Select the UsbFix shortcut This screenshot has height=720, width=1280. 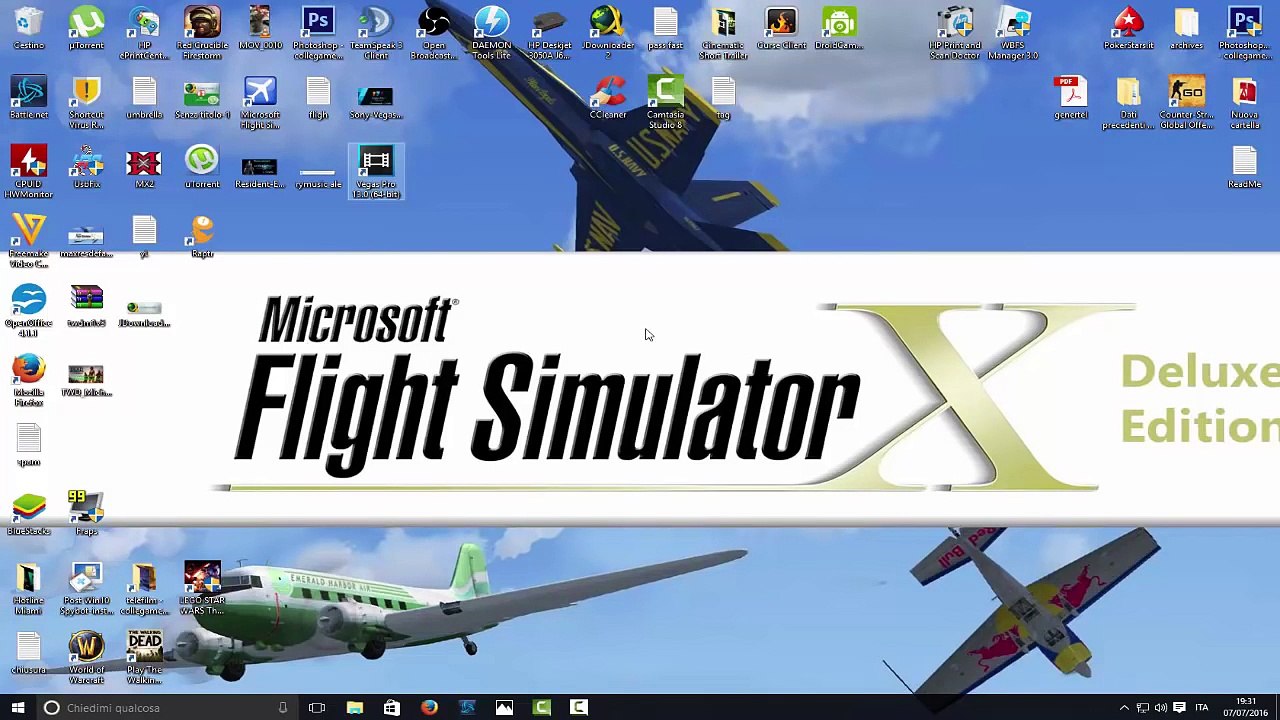[86, 167]
